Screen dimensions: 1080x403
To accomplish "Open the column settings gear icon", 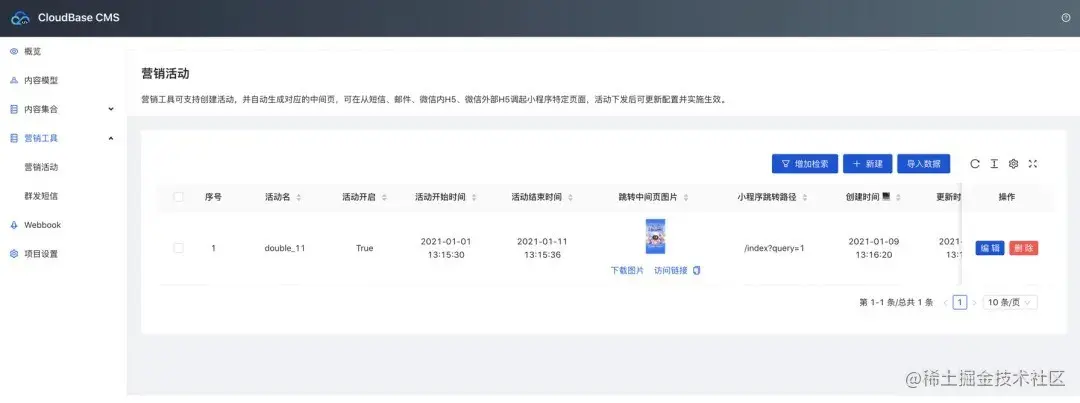I will coord(1013,164).
